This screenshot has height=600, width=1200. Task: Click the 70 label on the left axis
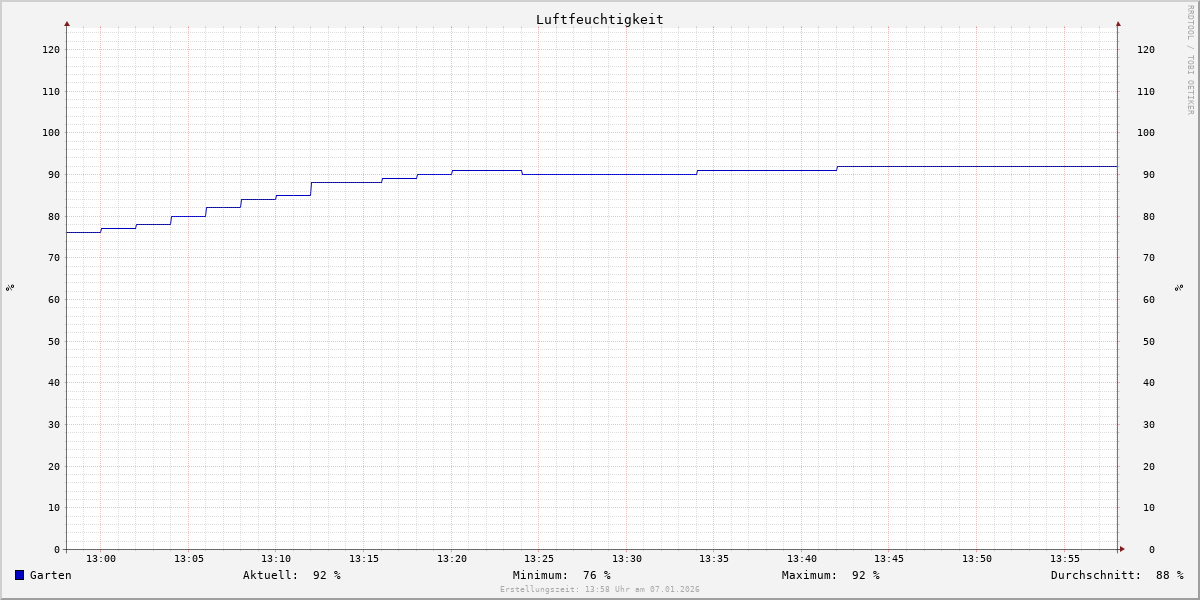pos(54,258)
